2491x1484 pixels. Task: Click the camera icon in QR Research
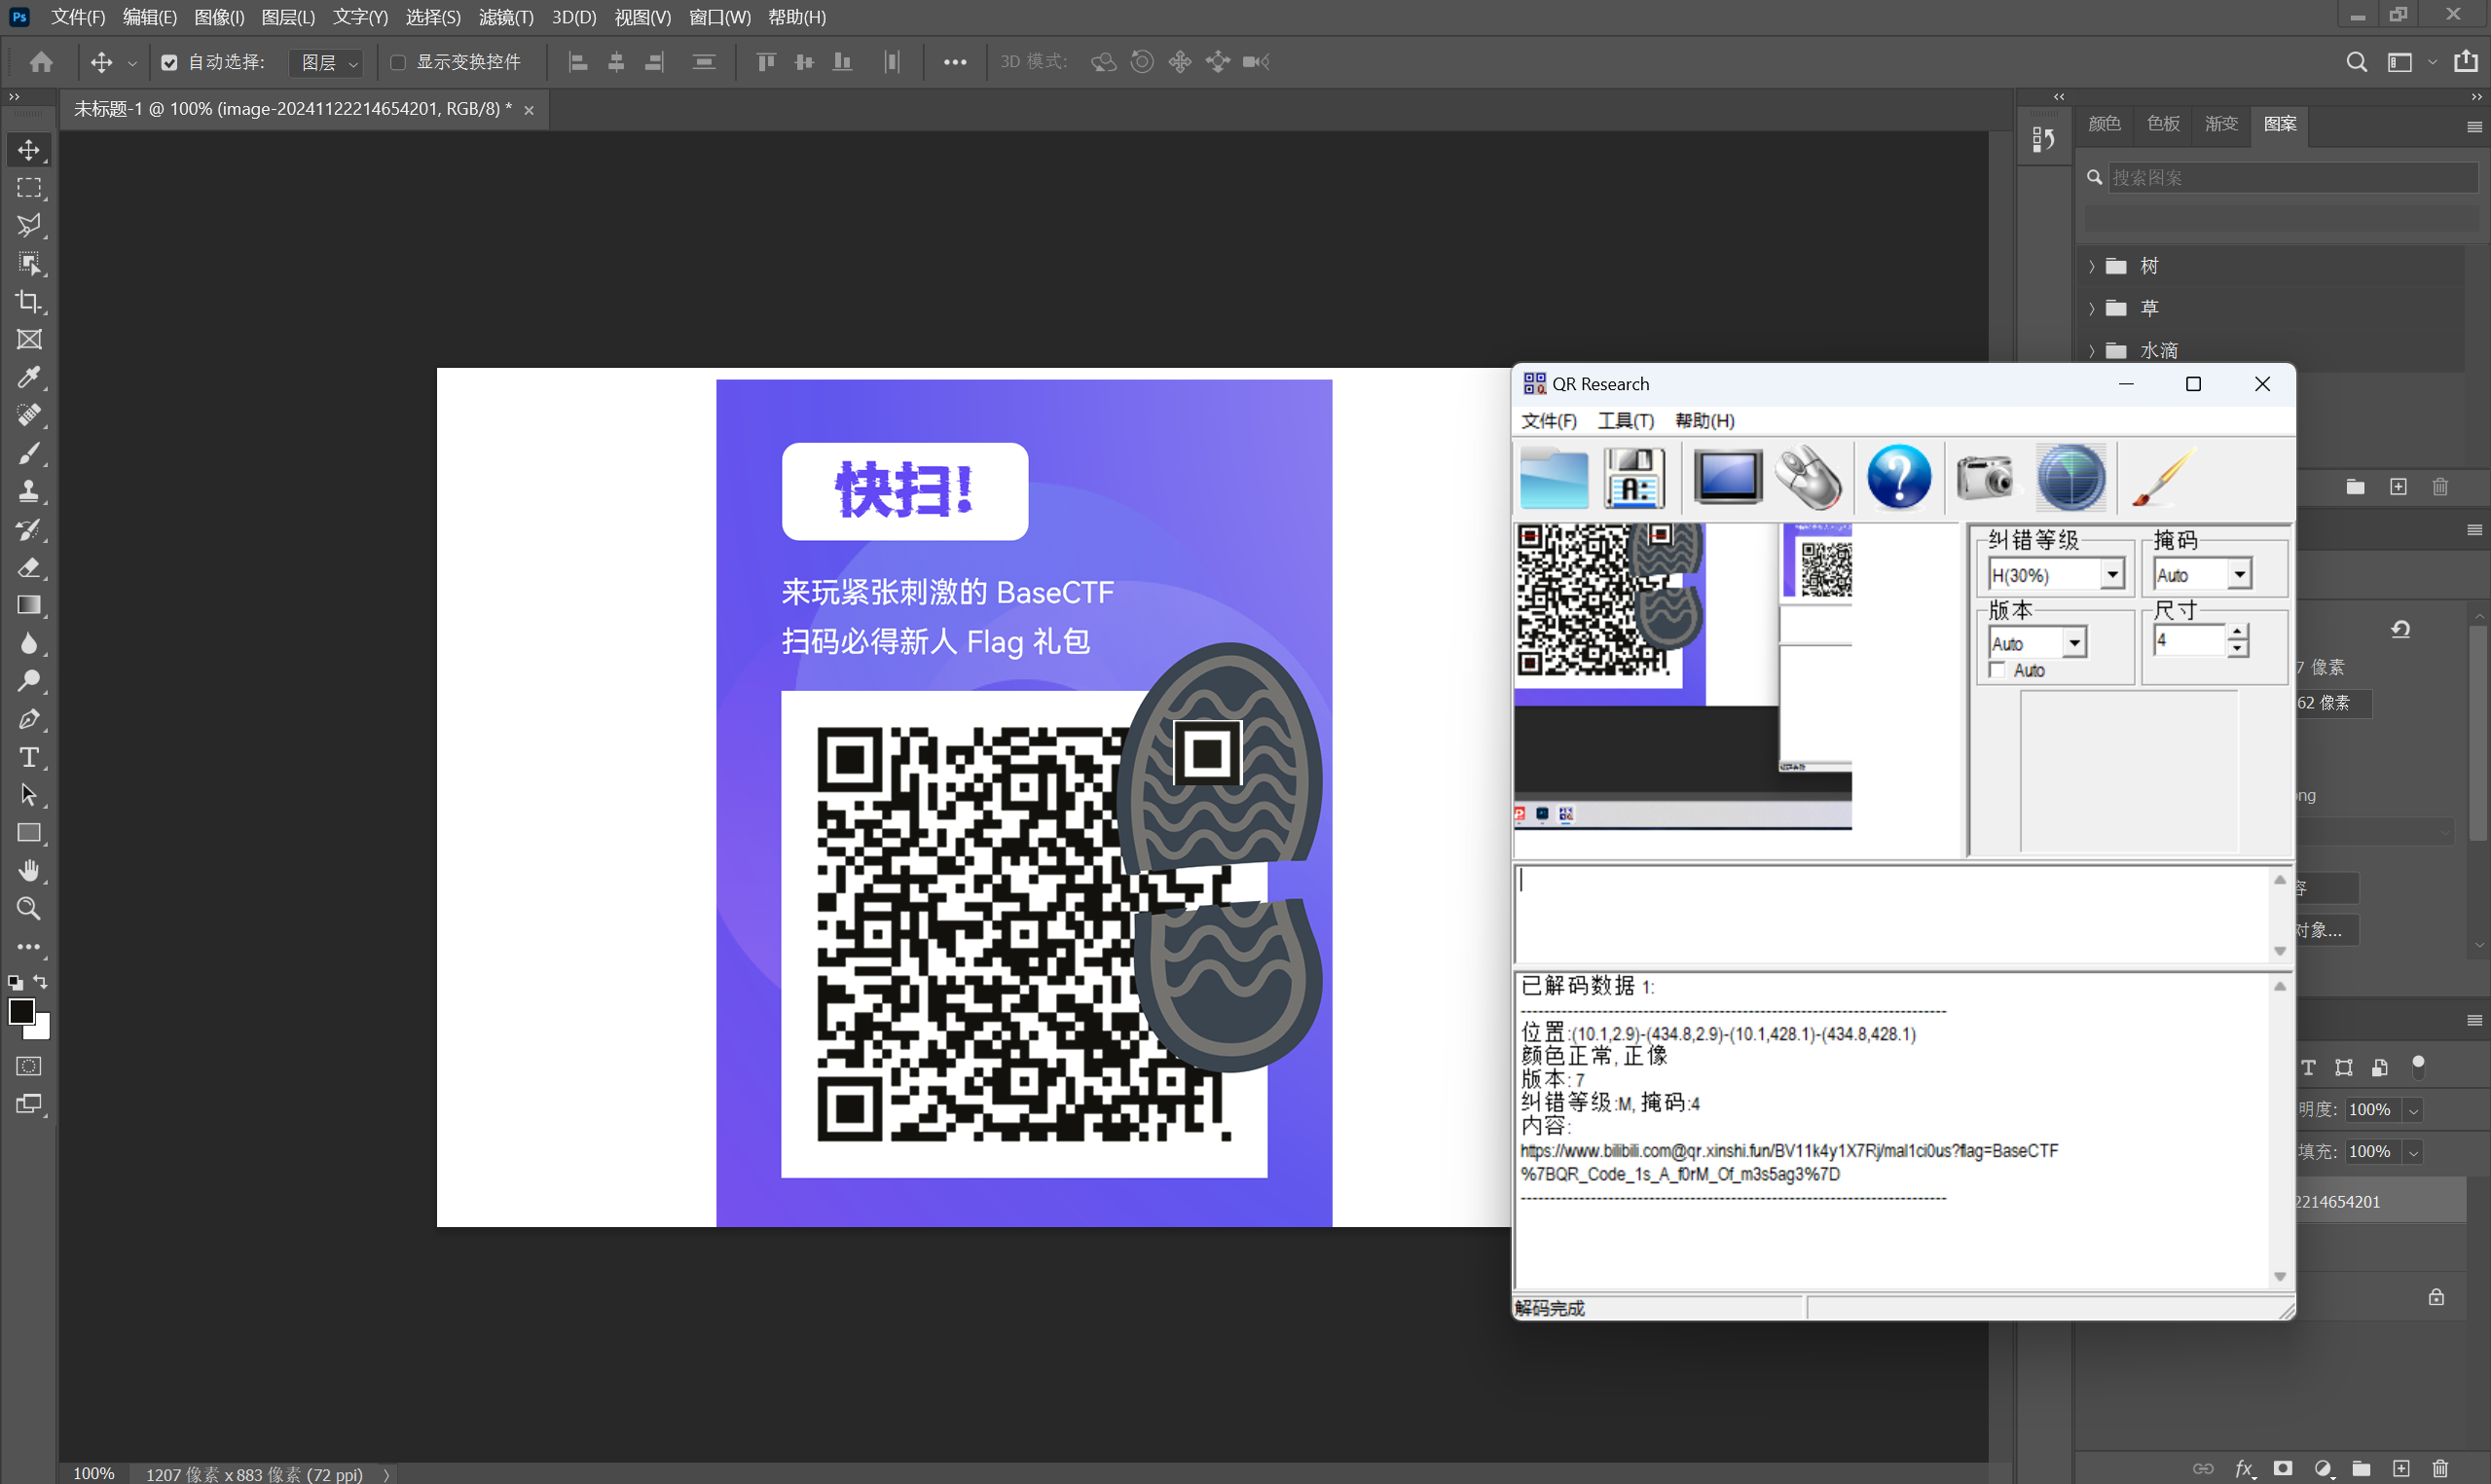point(1985,478)
